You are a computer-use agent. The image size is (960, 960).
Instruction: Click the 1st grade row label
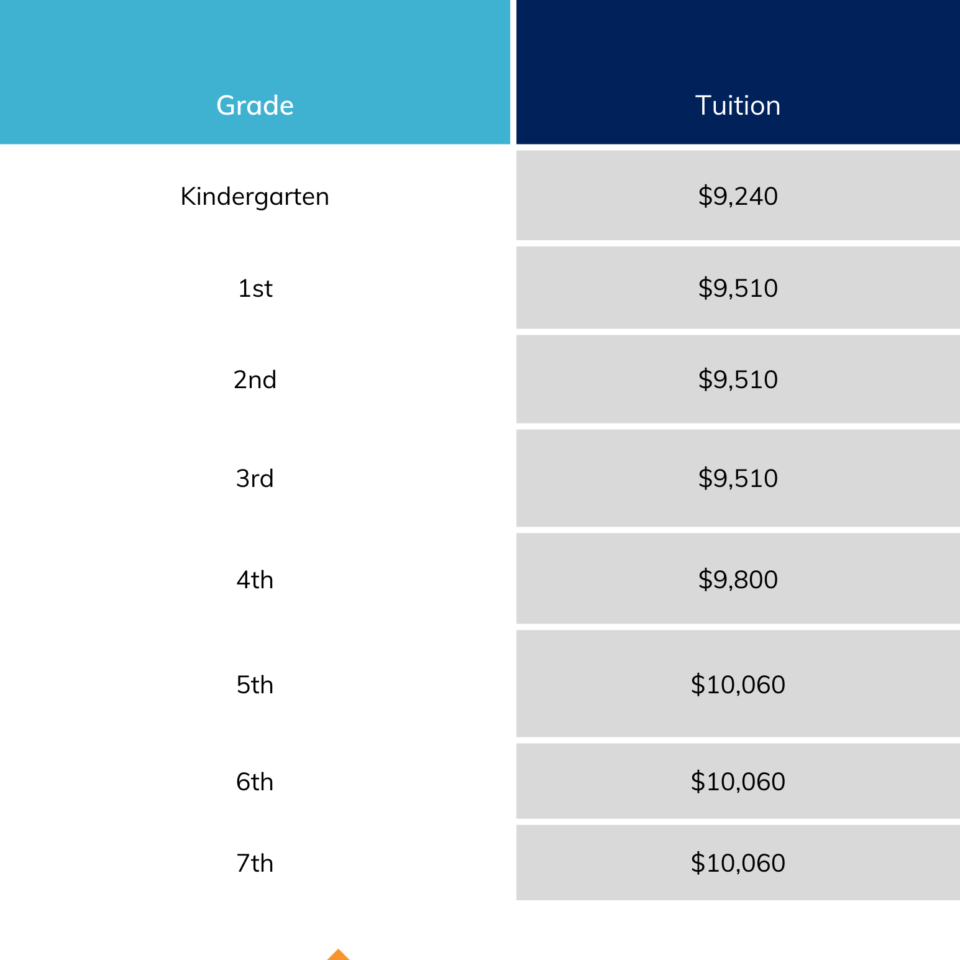click(x=255, y=288)
